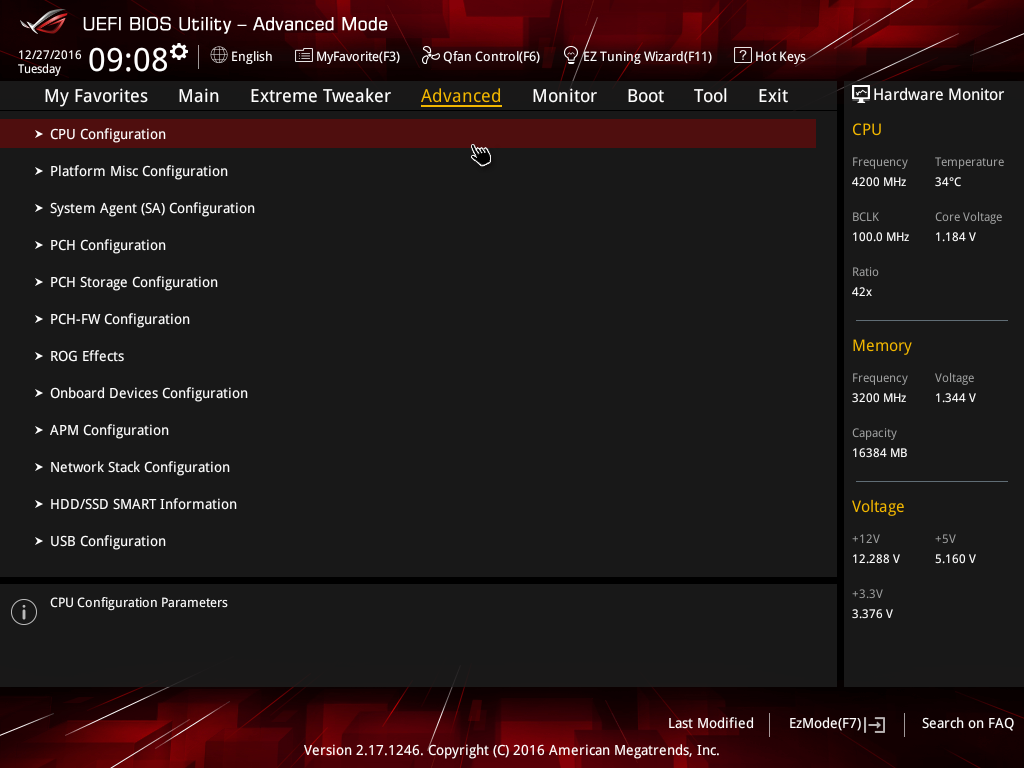Switch to the Monitor tab

pyautogui.click(x=564, y=96)
